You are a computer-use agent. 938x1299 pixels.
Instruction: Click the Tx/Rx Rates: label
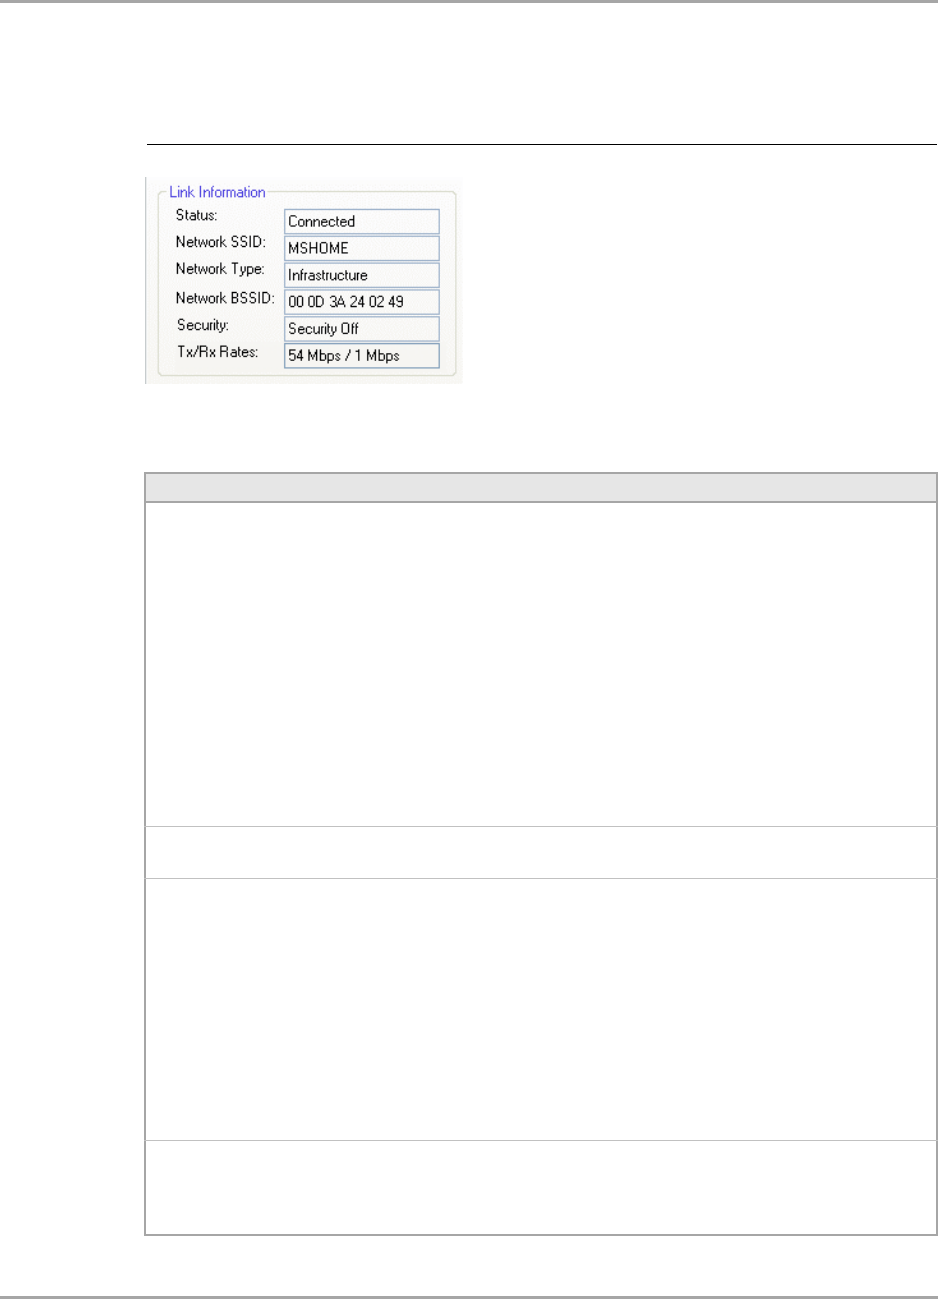(217, 352)
